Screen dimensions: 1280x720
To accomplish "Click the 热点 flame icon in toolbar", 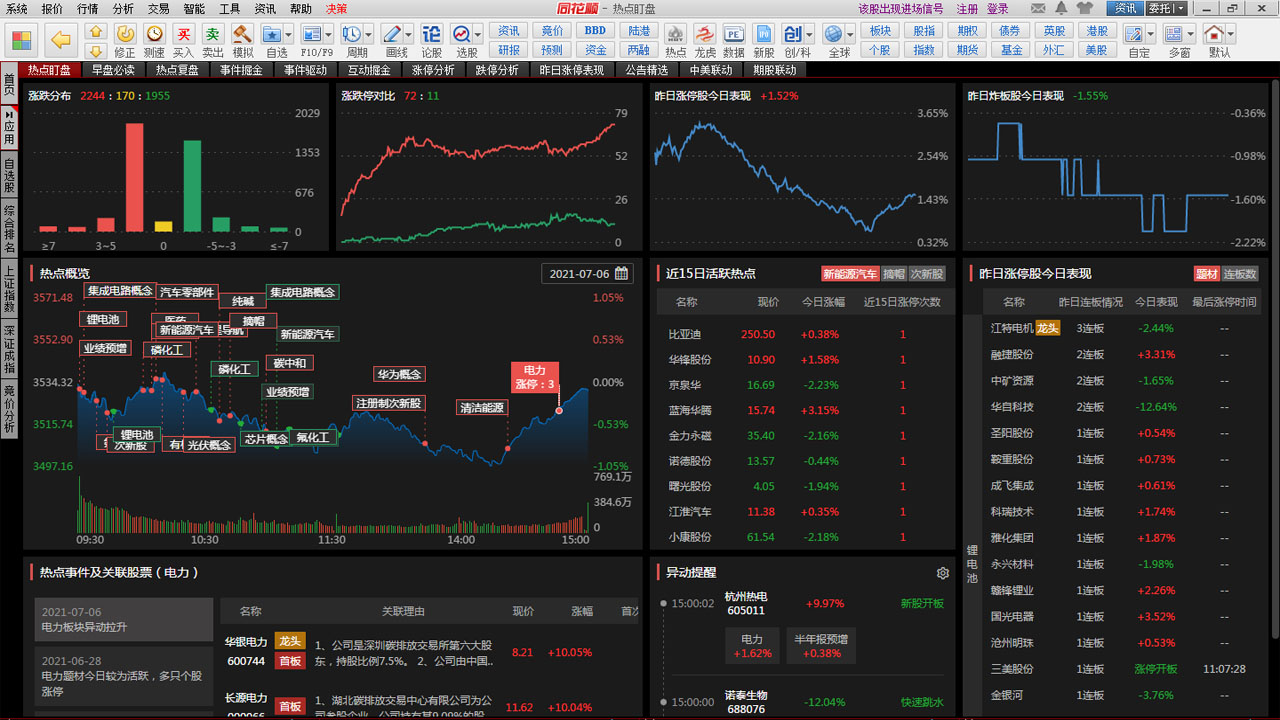I will (x=676, y=40).
